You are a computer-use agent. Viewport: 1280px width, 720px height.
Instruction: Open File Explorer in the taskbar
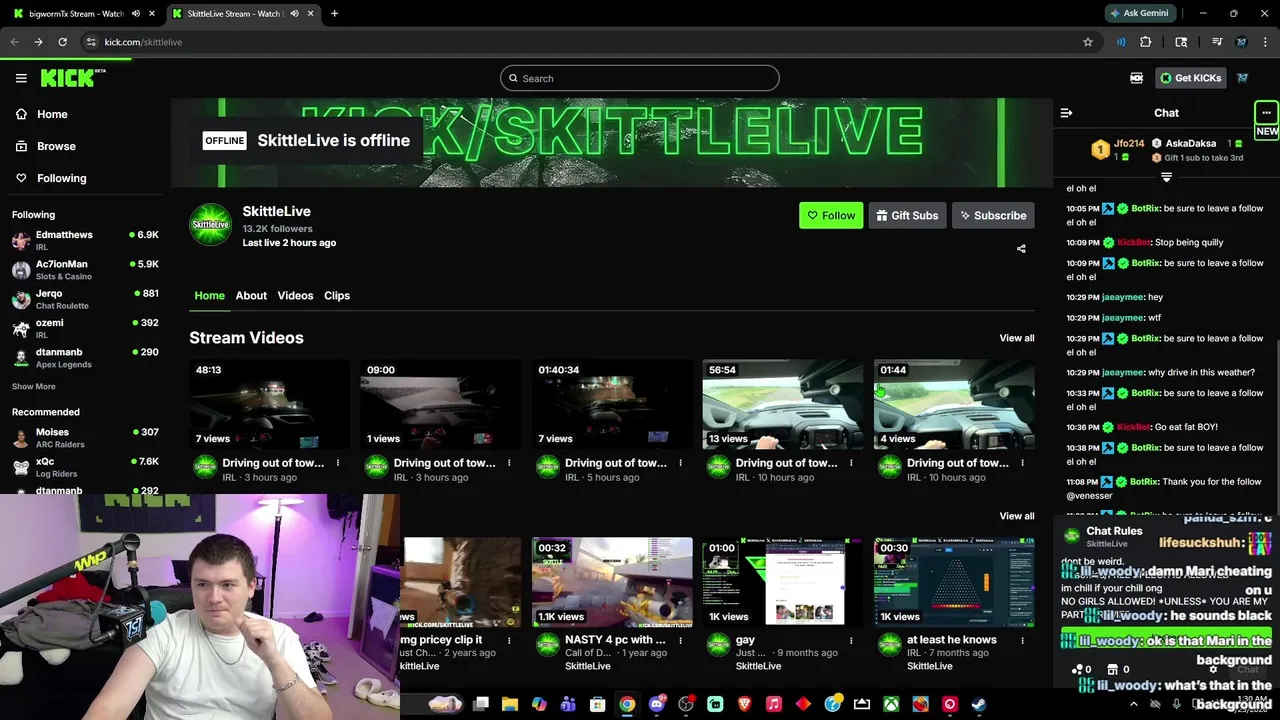pyautogui.click(x=510, y=704)
